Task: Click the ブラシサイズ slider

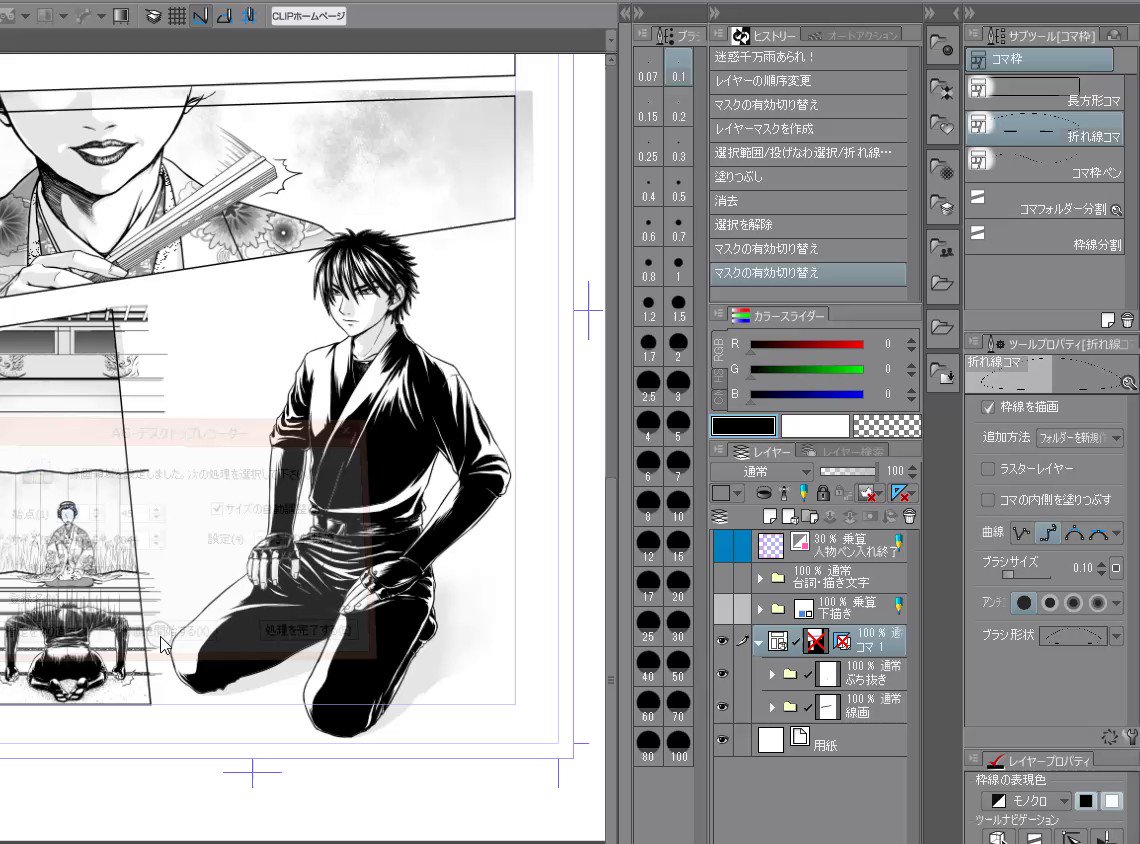Action: (x=1025, y=574)
